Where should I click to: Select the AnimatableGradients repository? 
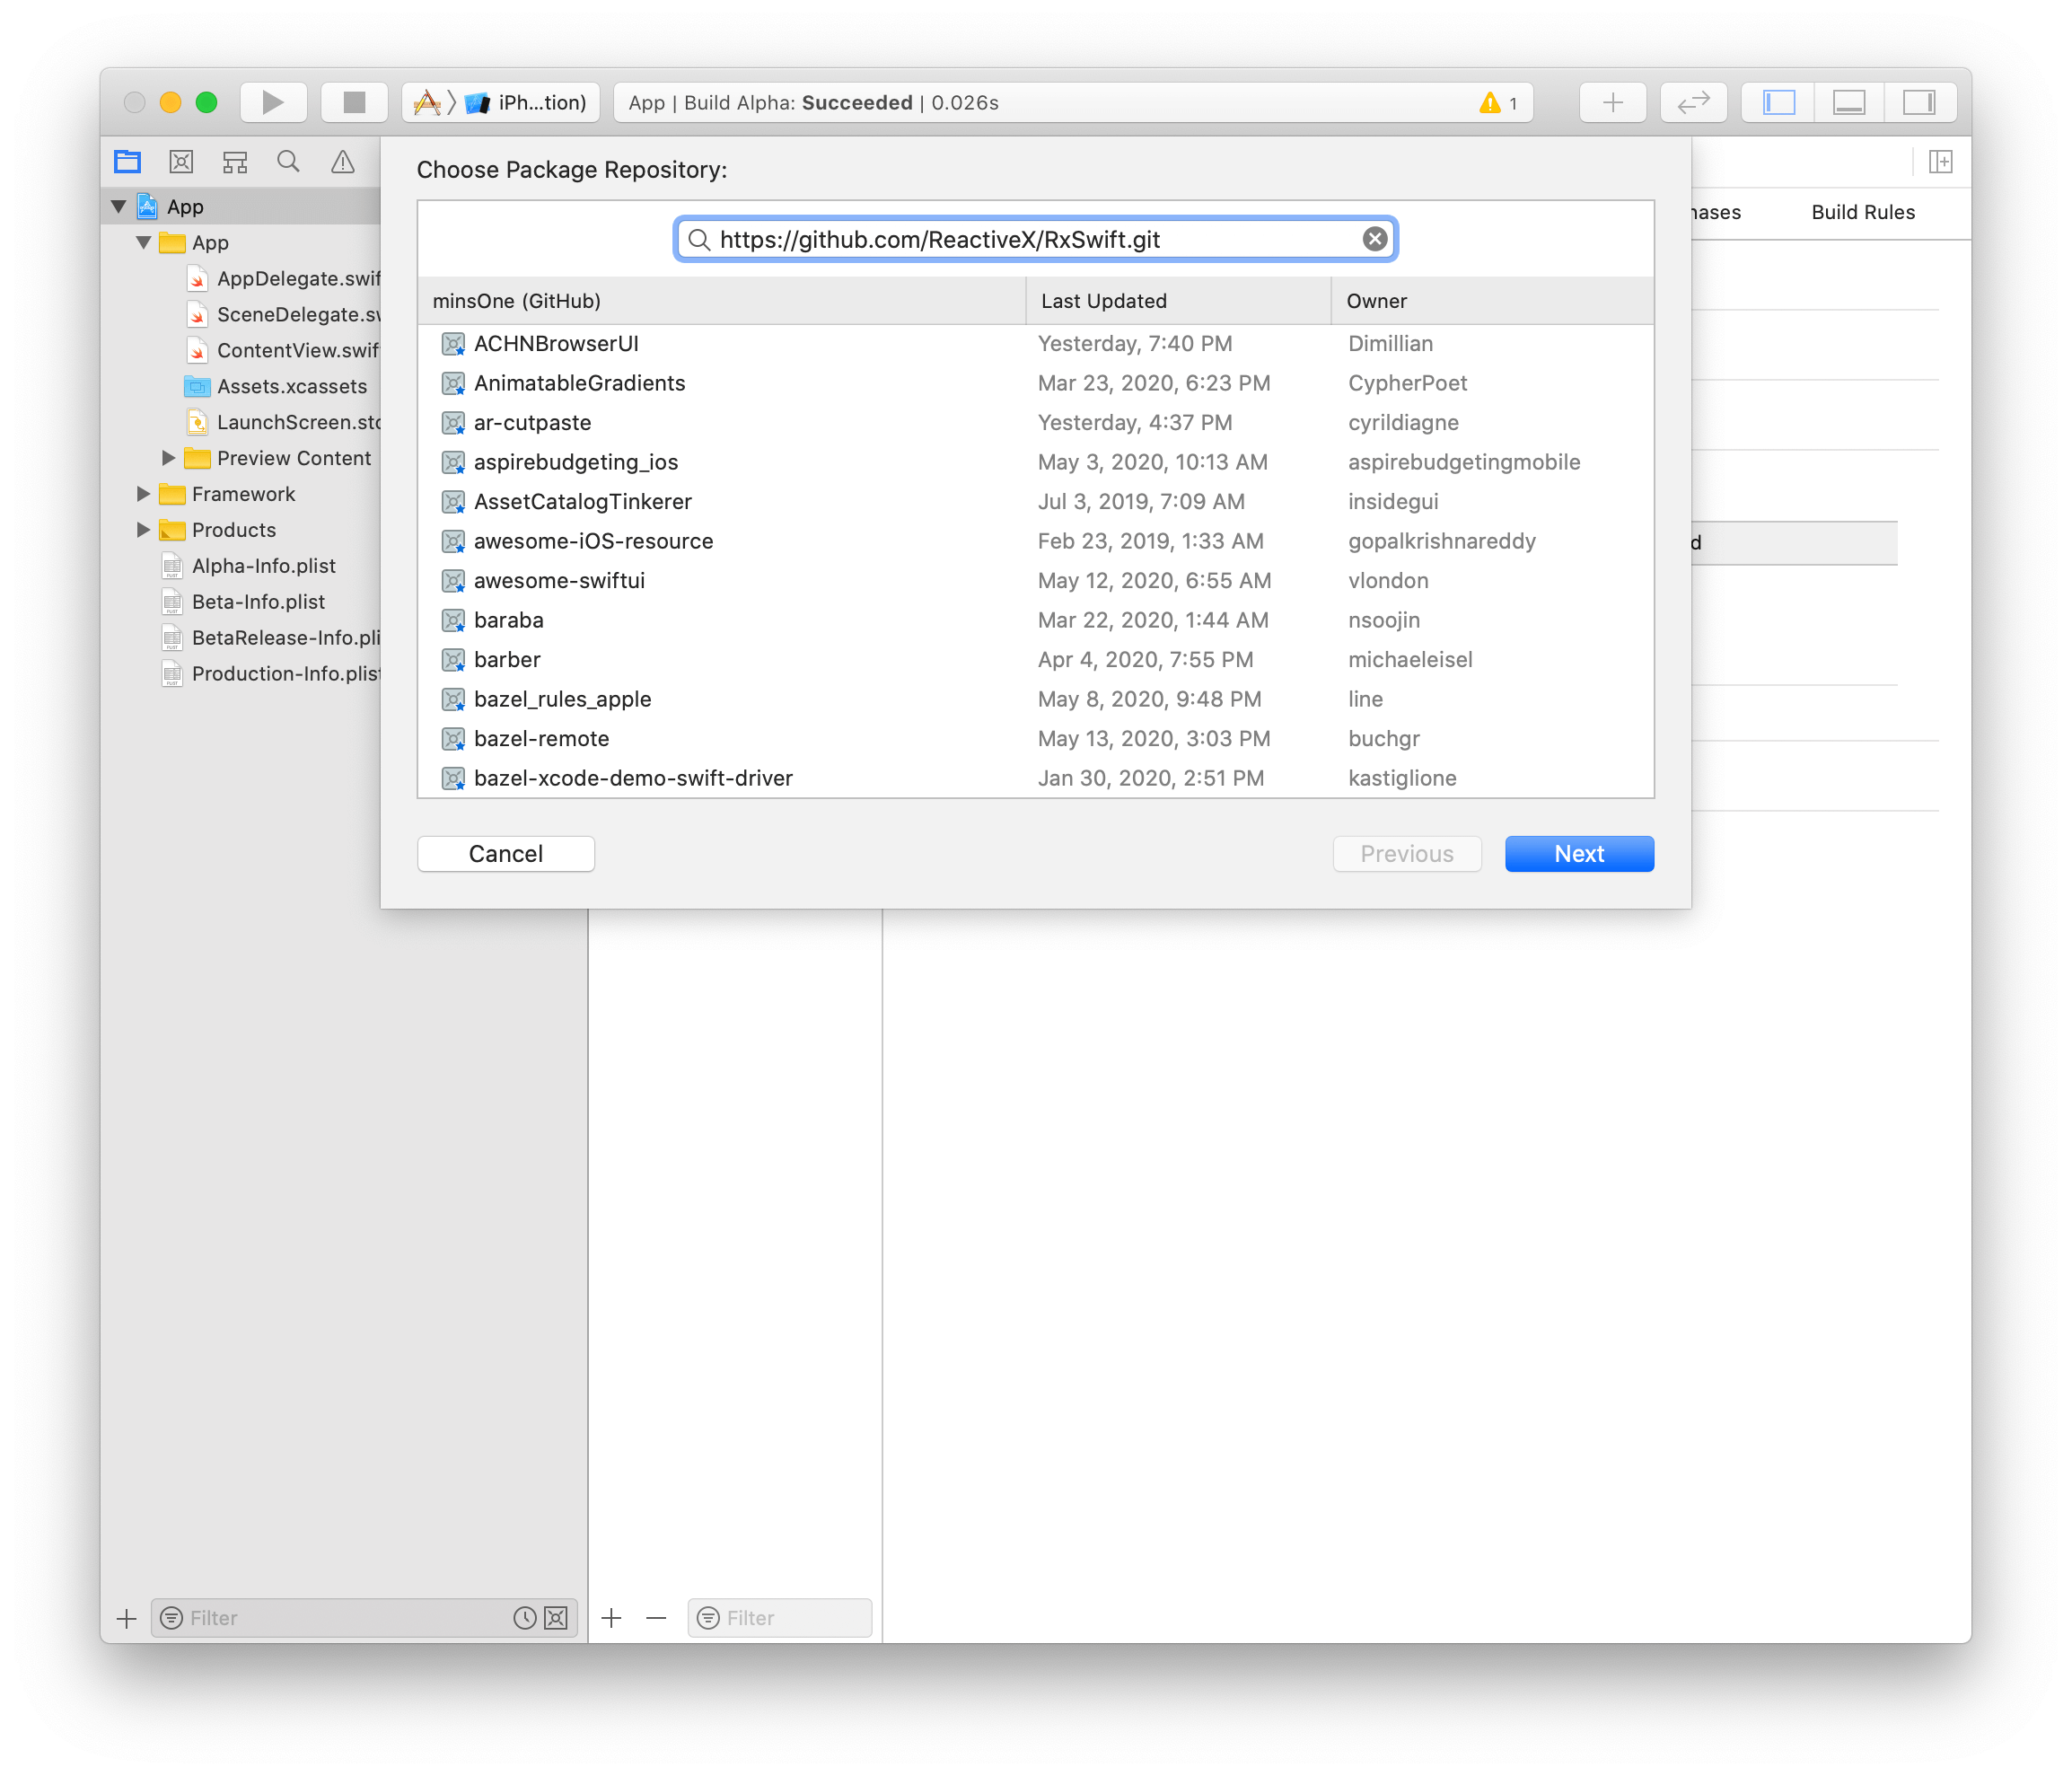click(x=1035, y=383)
